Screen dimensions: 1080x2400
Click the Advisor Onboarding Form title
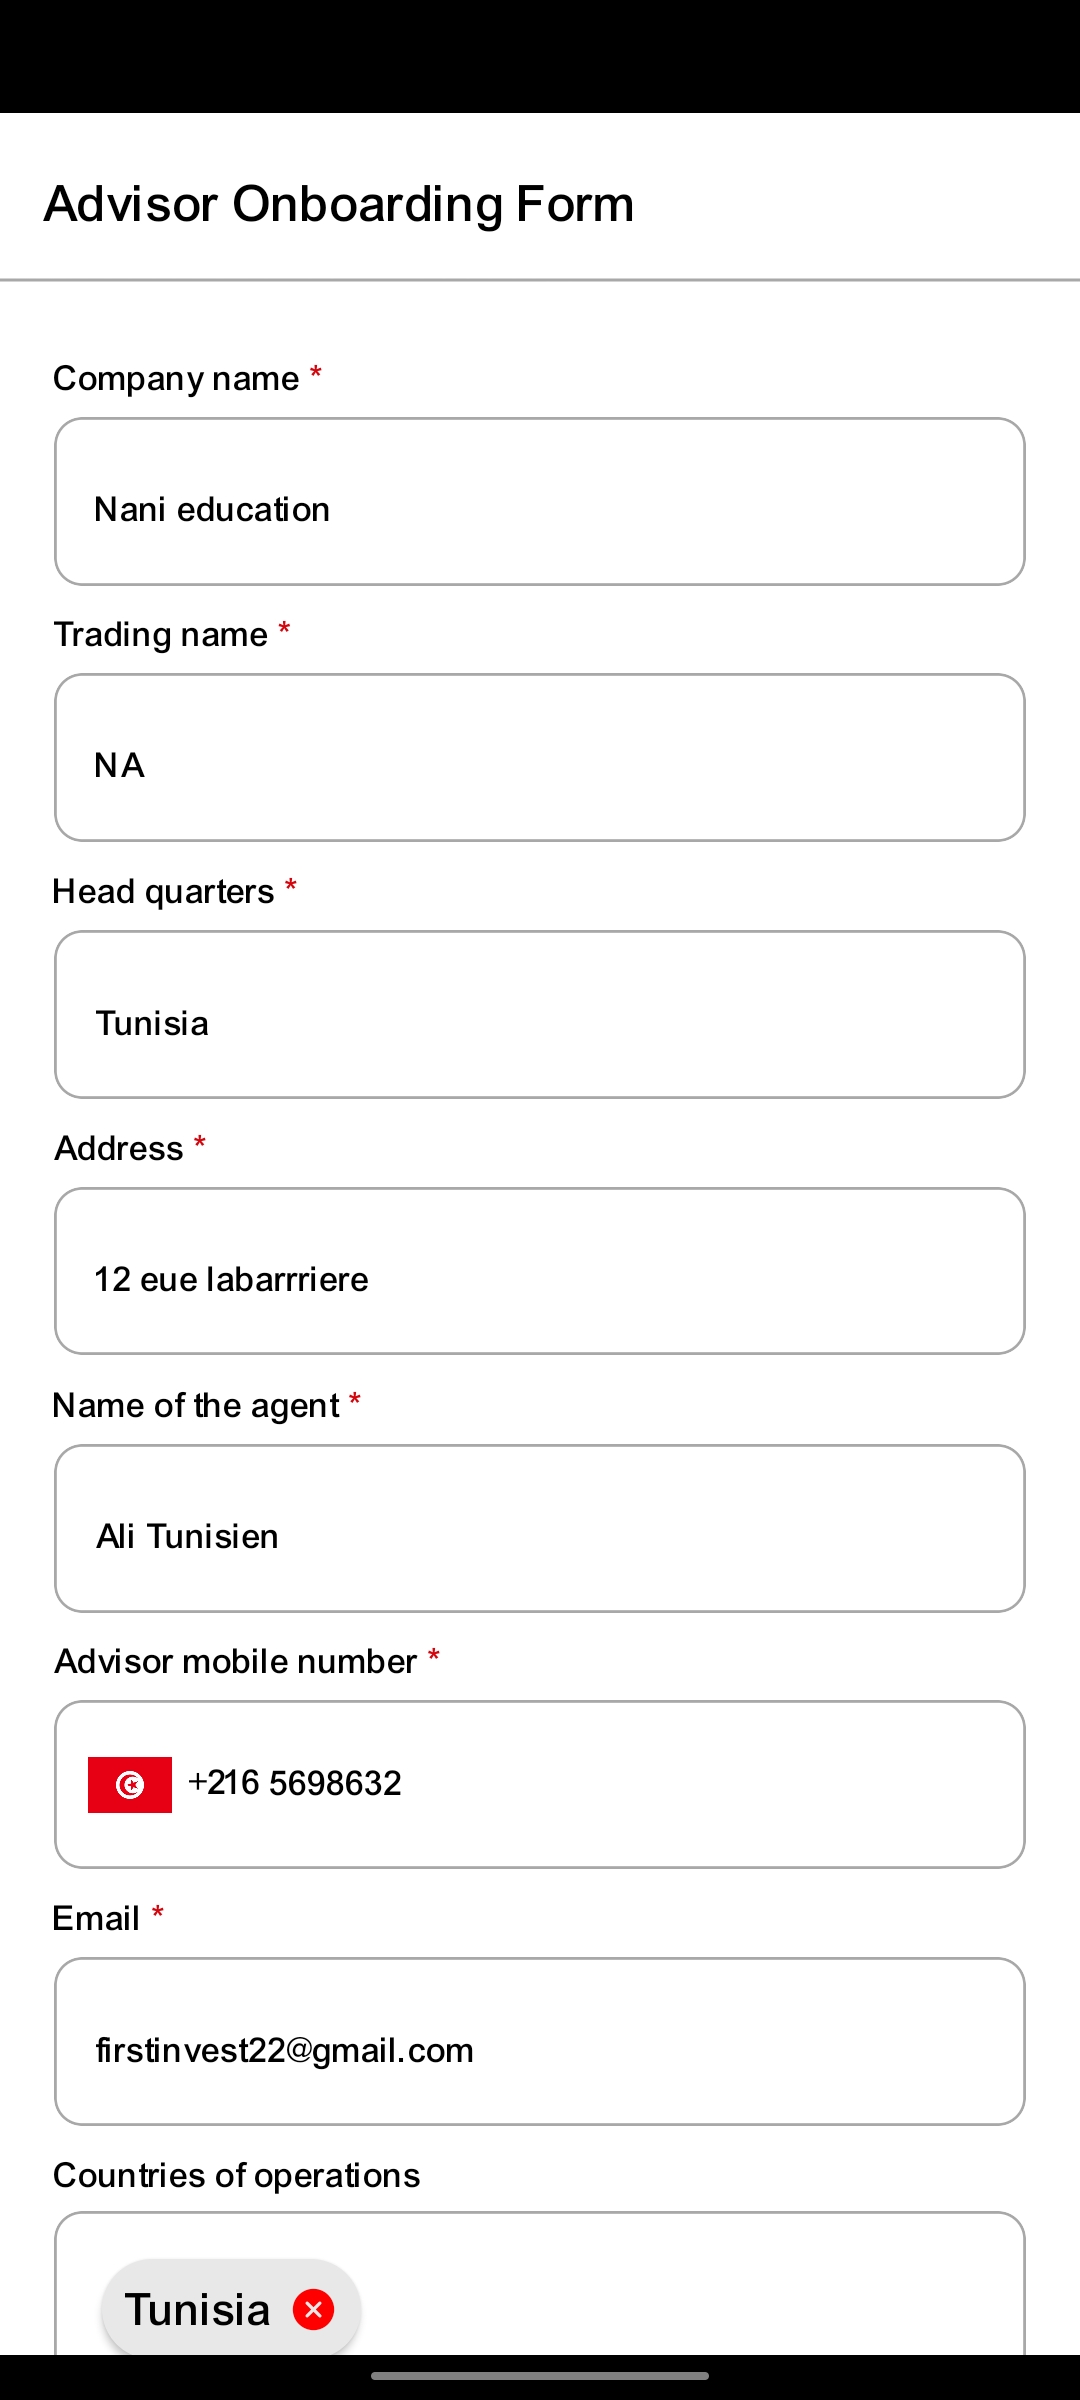(339, 204)
